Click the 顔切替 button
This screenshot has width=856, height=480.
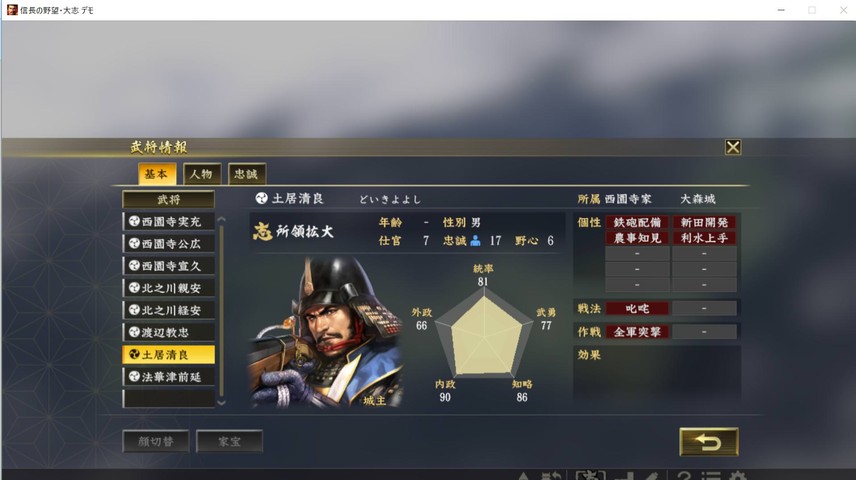[156, 441]
